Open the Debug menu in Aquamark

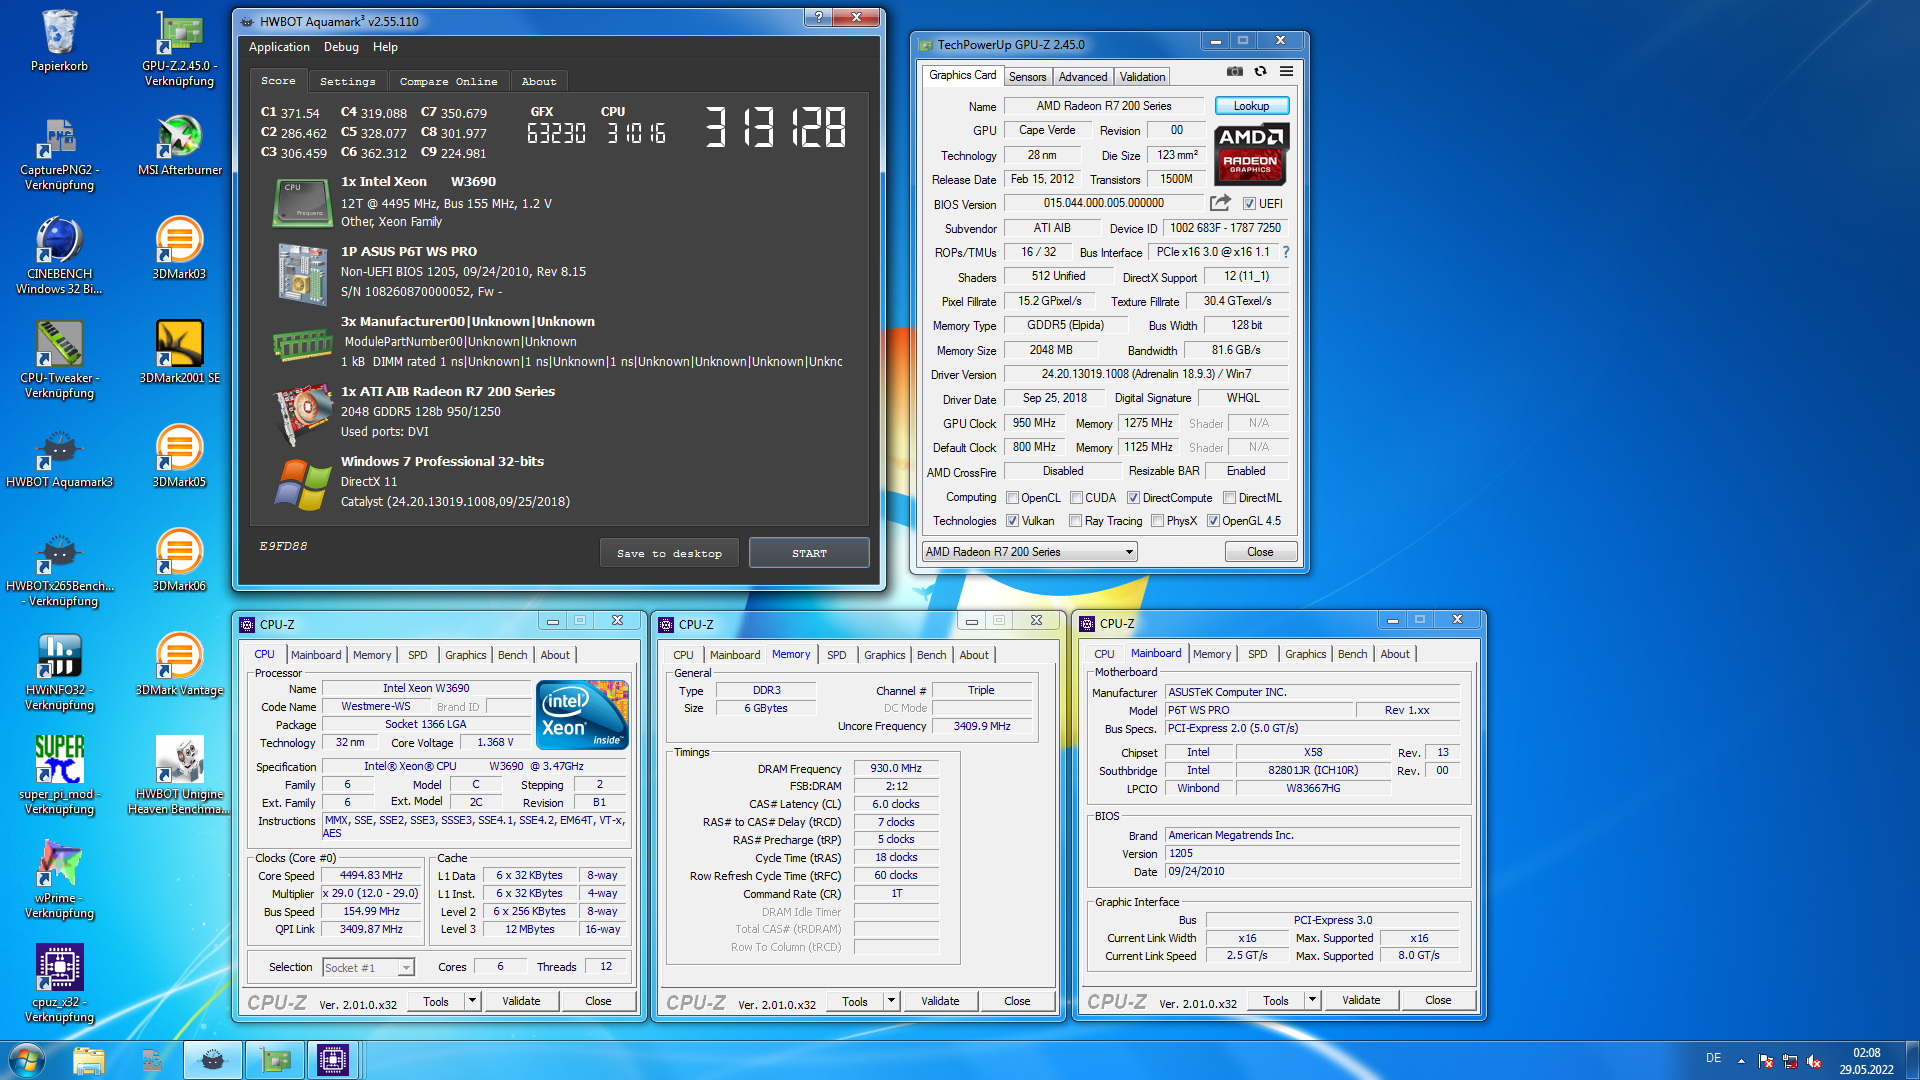coord(341,47)
